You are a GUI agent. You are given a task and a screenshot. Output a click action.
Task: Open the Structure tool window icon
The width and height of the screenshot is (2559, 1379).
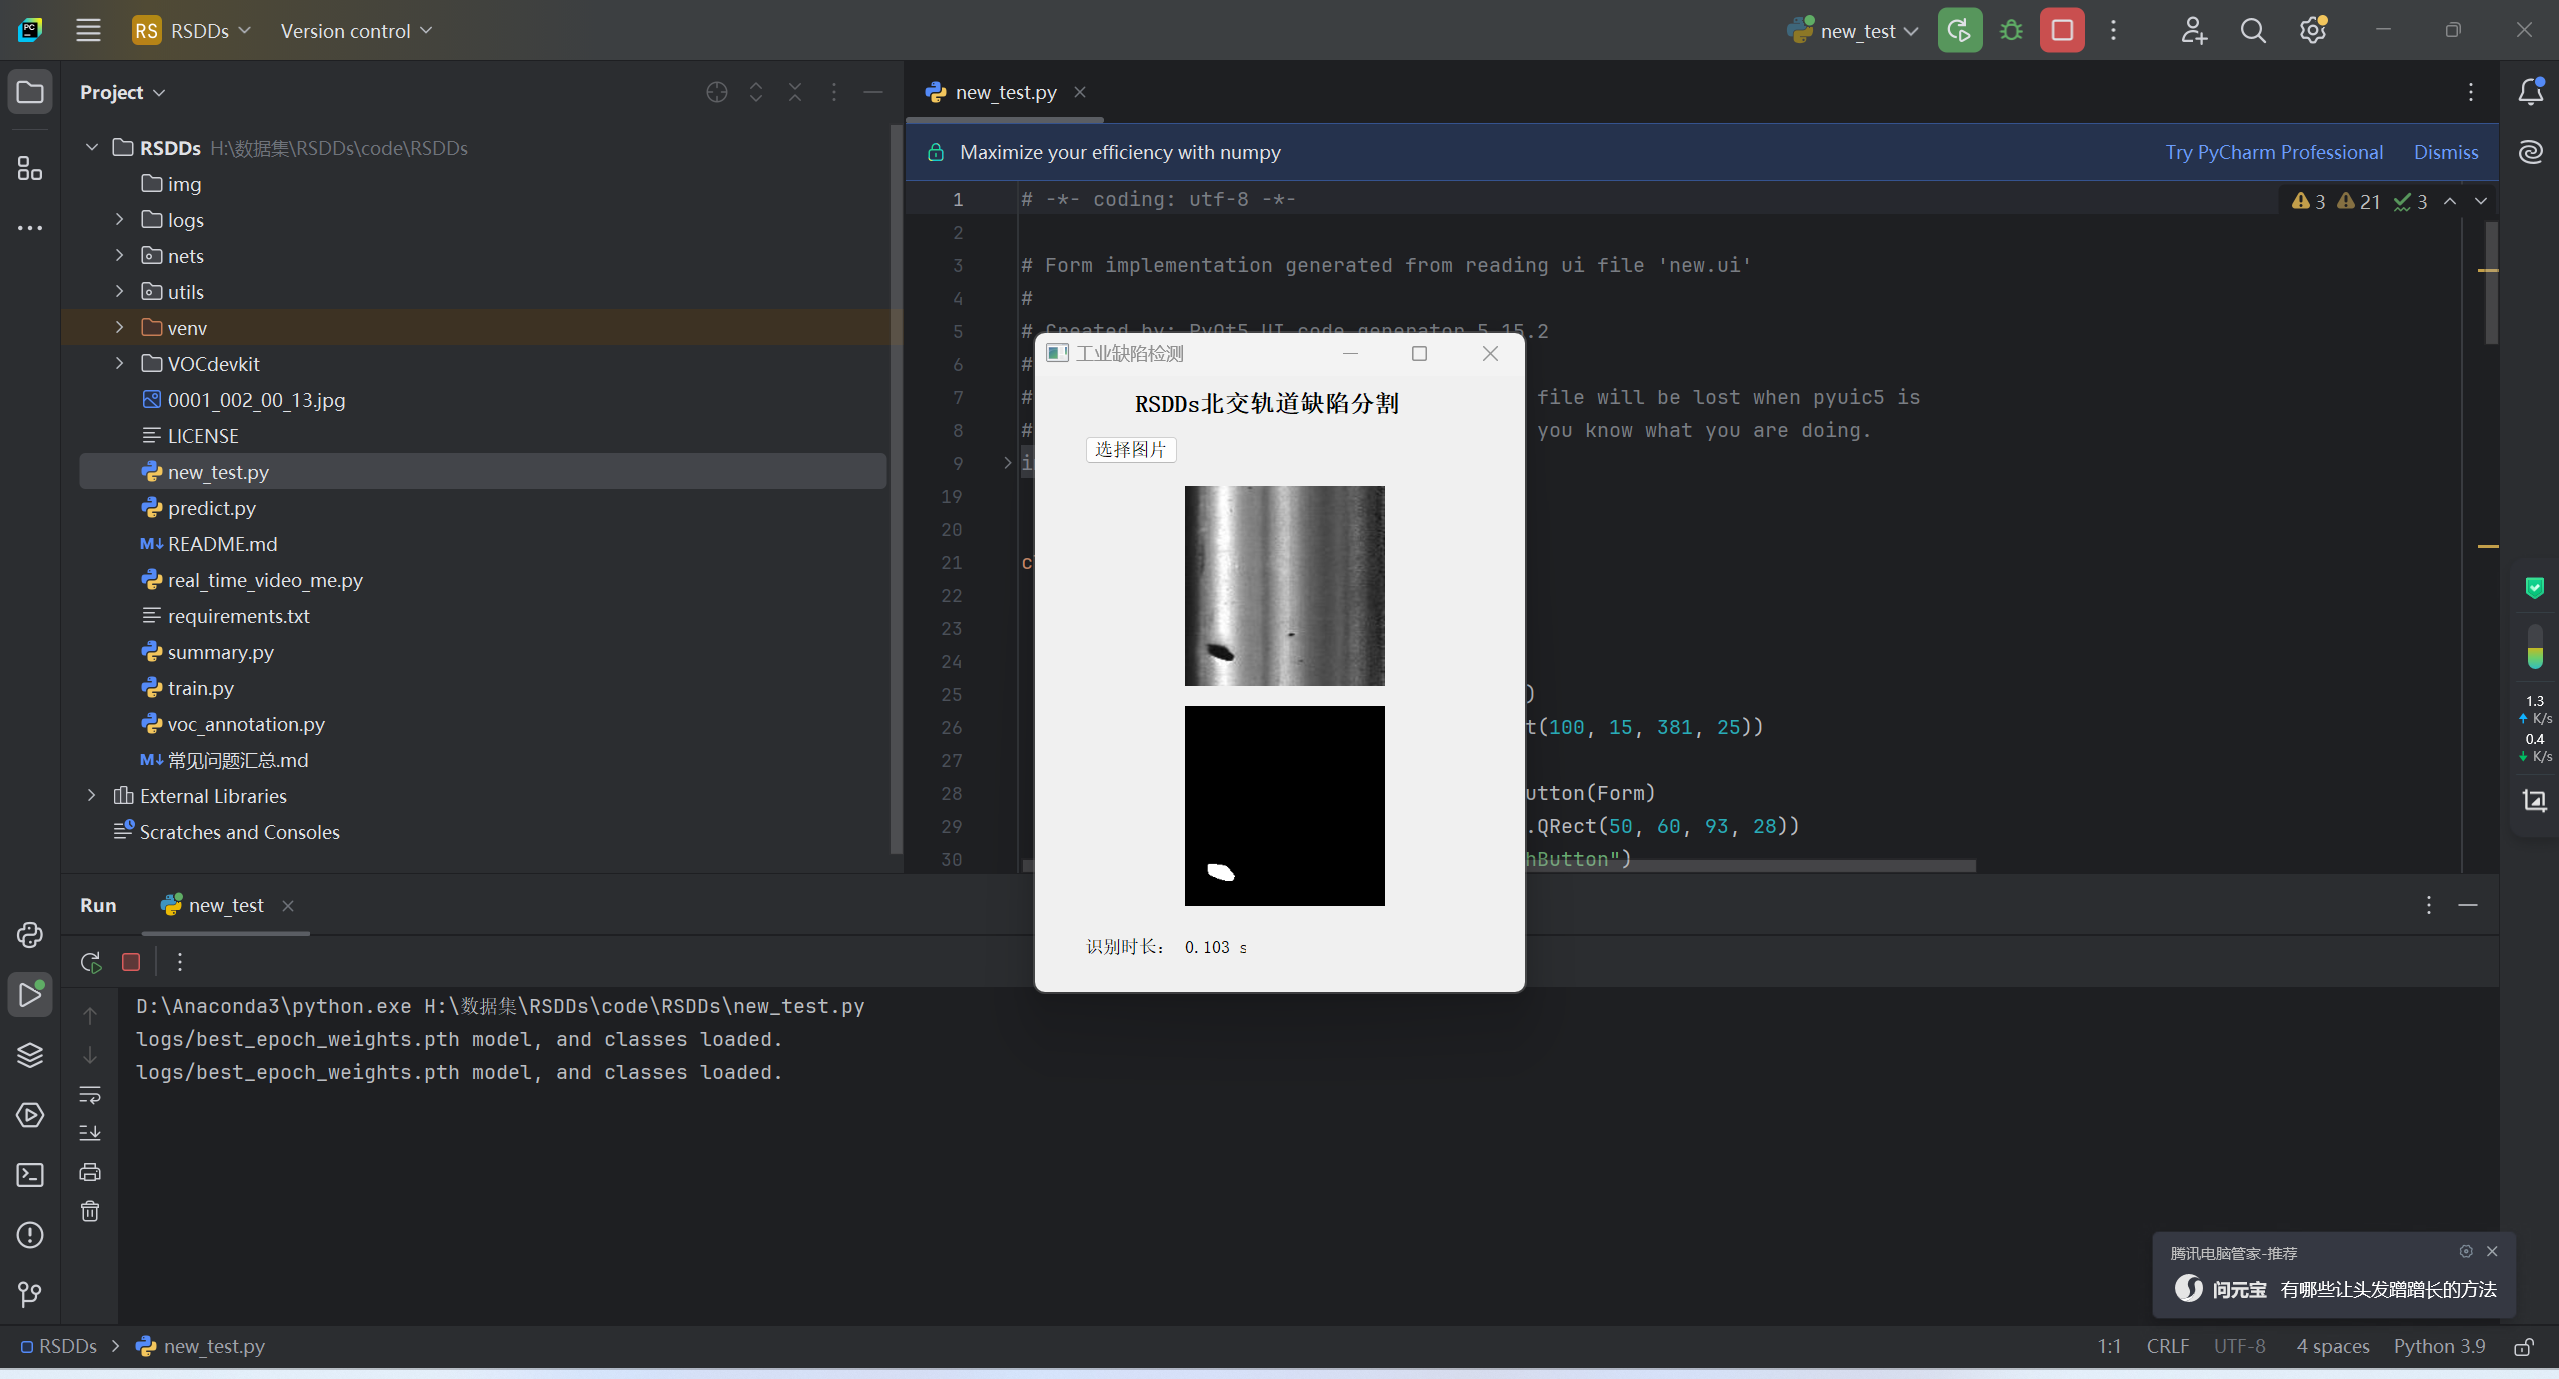(x=30, y=168)
